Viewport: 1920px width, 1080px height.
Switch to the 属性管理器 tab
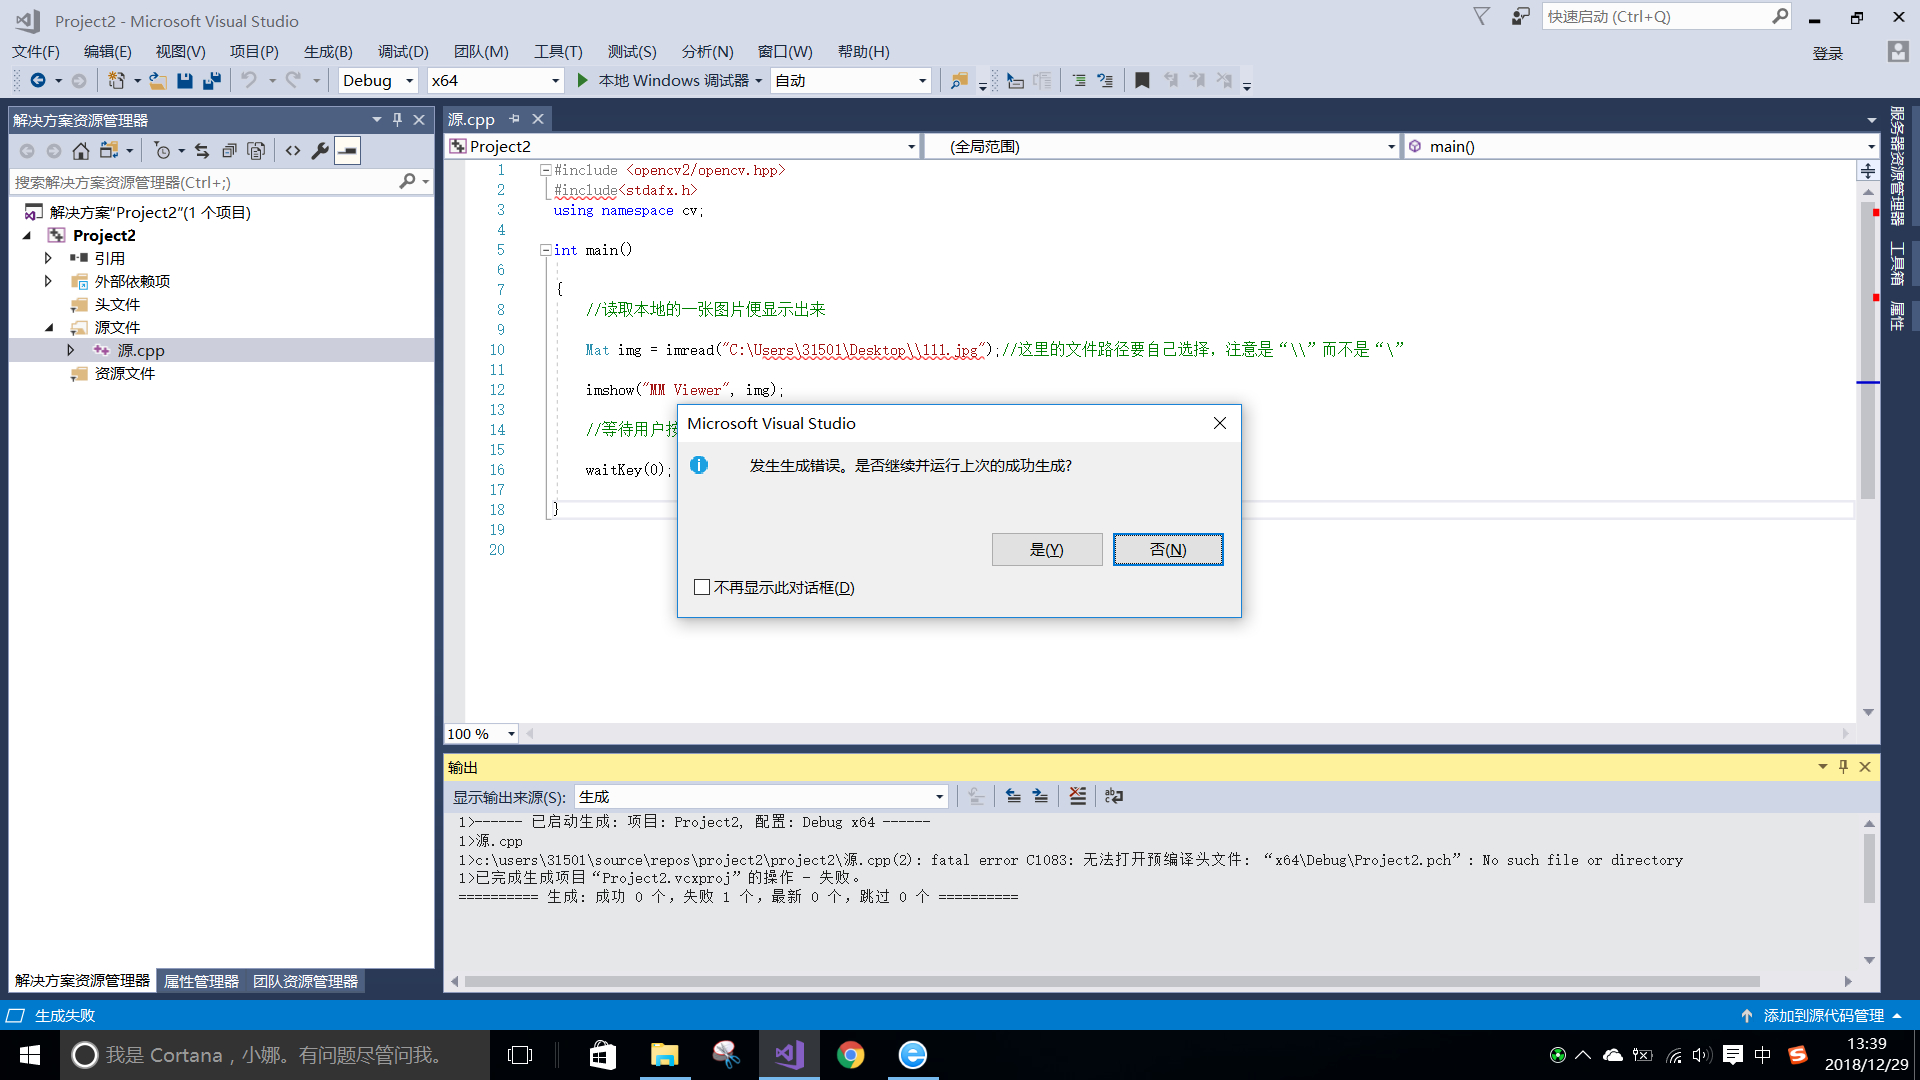[201, 981]
